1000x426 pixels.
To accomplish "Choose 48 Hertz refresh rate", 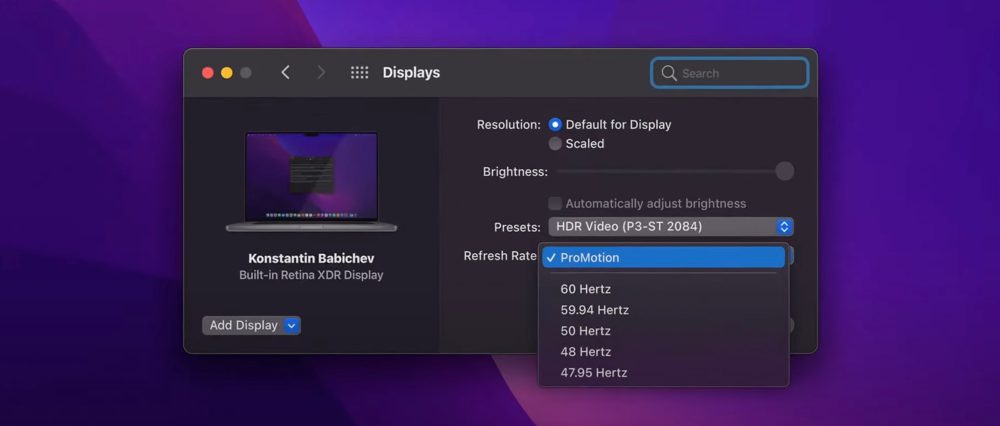I will (585, 352).
